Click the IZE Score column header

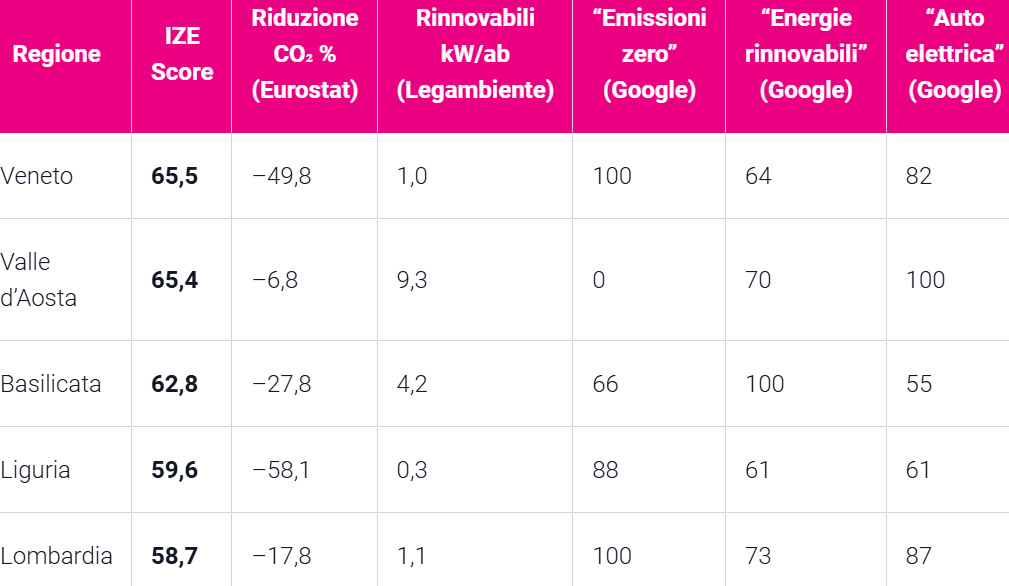[x=182, y=54]
